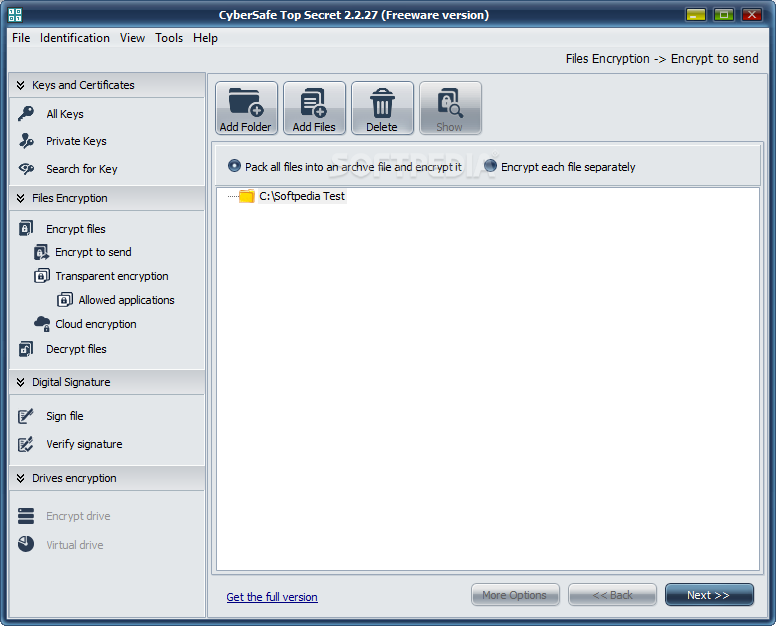Open the Help menu
776x626 pixels.
pyautogui.click(x=205, y=38)
